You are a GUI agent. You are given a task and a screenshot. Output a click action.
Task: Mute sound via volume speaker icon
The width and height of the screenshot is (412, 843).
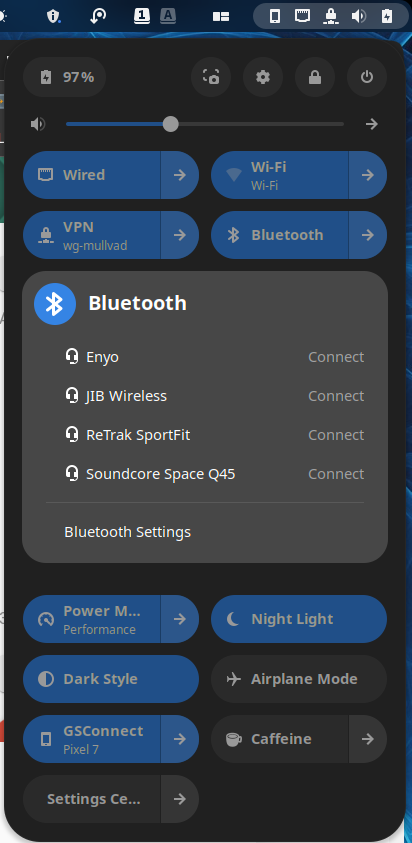[38, 124]
